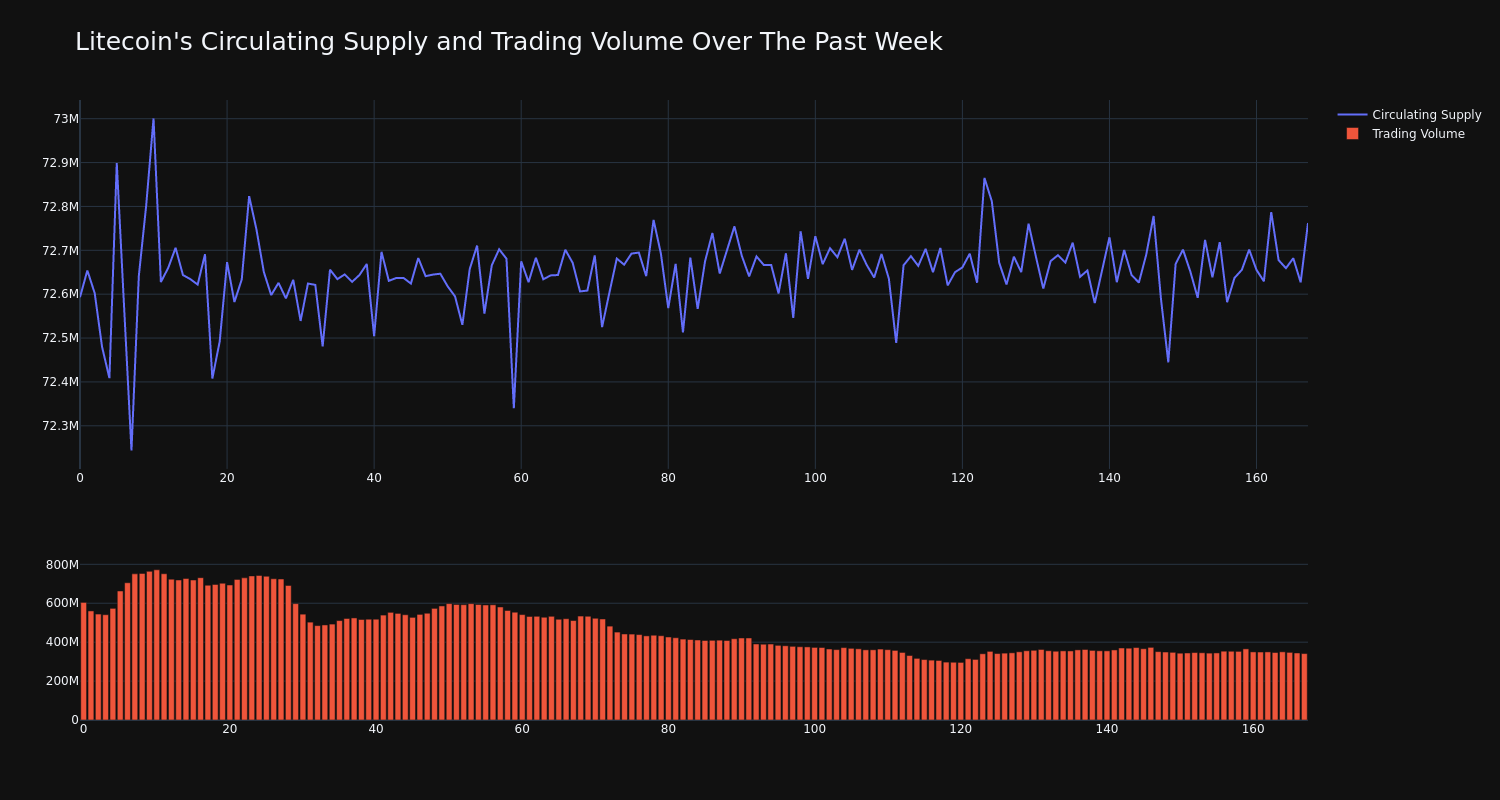
Task: Click the lowest supply dip below 72.3M
Action: (x=131, y=449)
